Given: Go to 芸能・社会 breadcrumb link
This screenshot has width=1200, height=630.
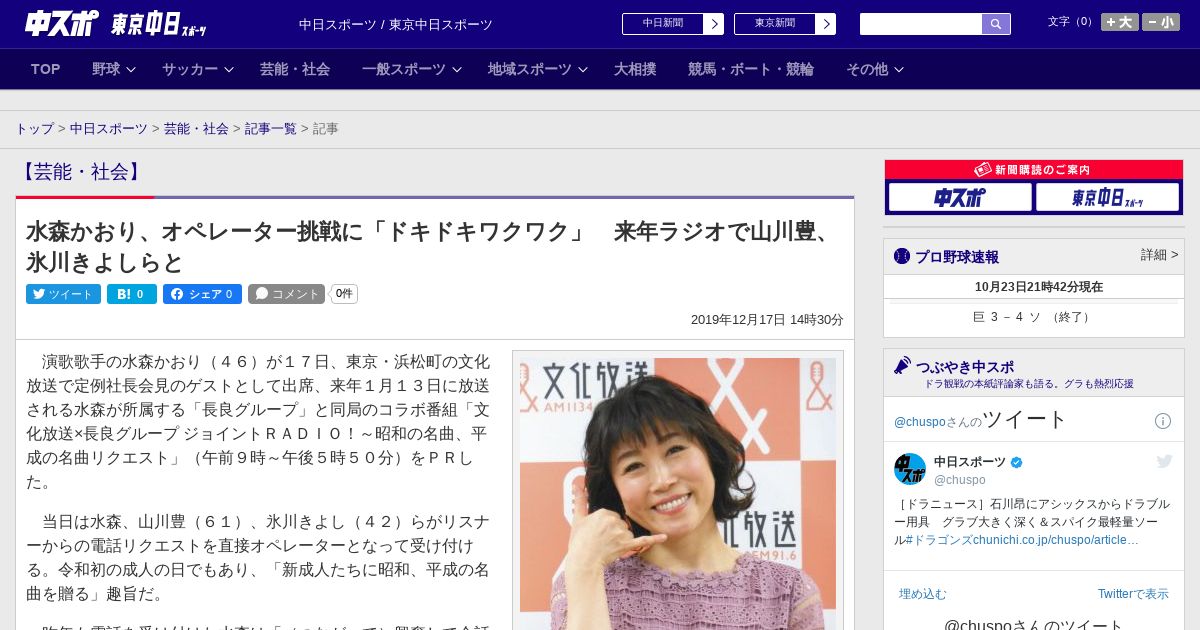Looking at the screenshot, I should pyautogui.click(x=197, y=129).
